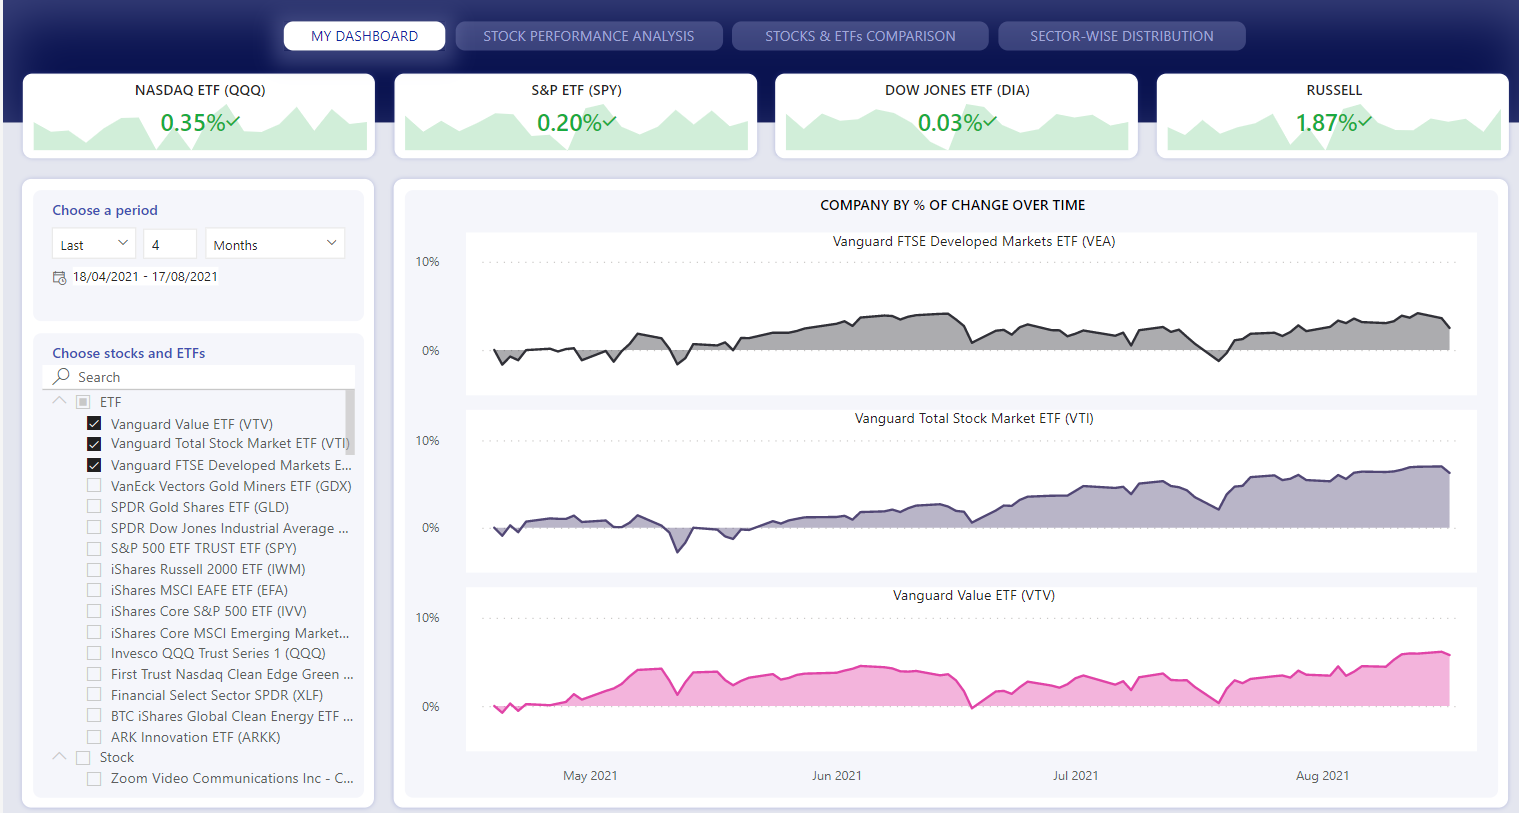Check Zoom Video Communications Inc stock
Screen dimensions: 1519x813
(x=94, y=778)
